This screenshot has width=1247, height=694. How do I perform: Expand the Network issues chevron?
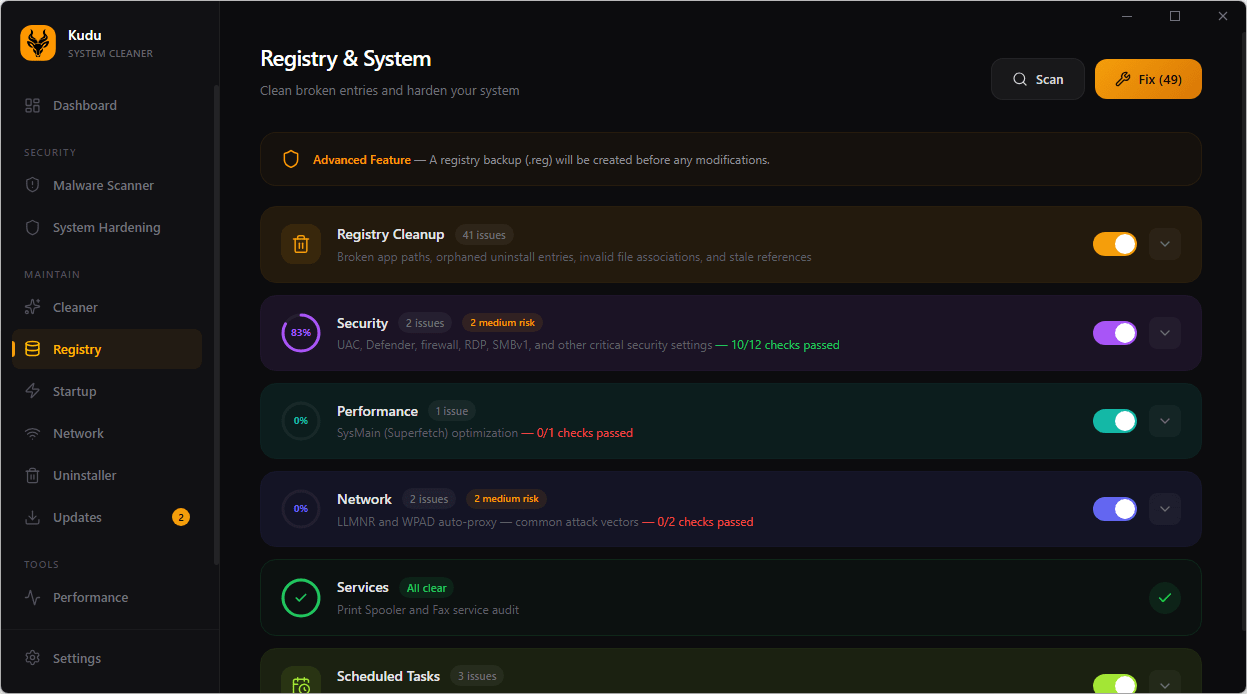tap(1164, 509)
